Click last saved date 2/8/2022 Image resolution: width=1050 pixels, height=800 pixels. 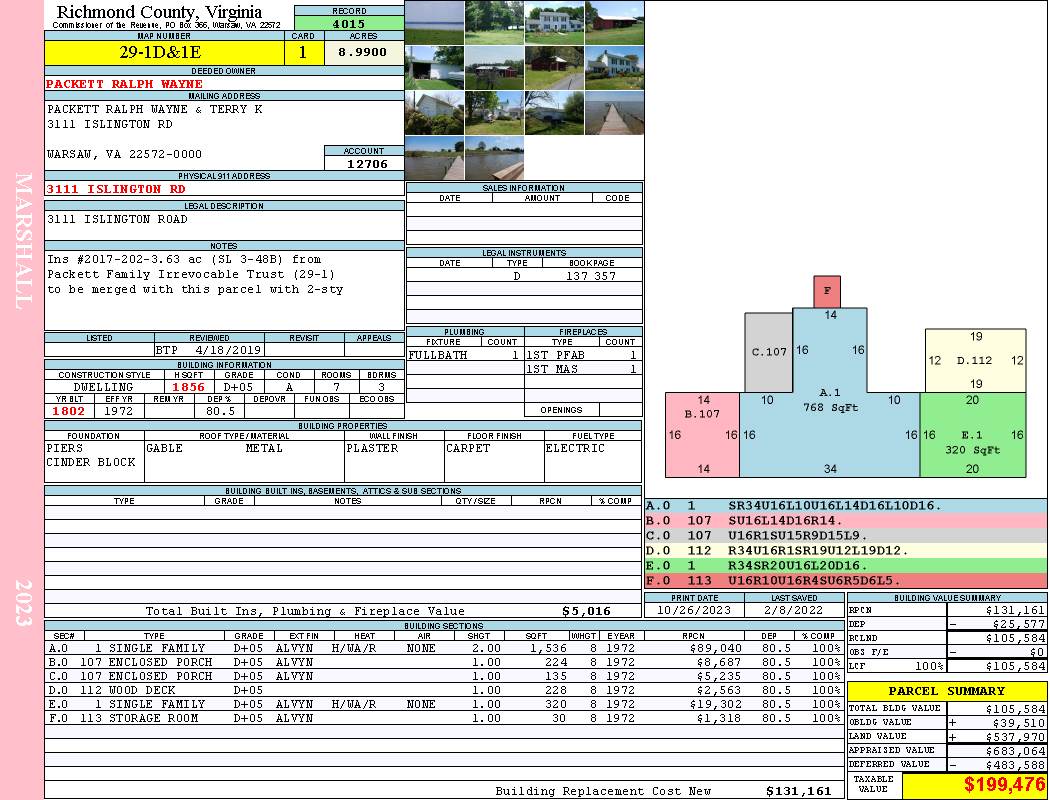794,610
